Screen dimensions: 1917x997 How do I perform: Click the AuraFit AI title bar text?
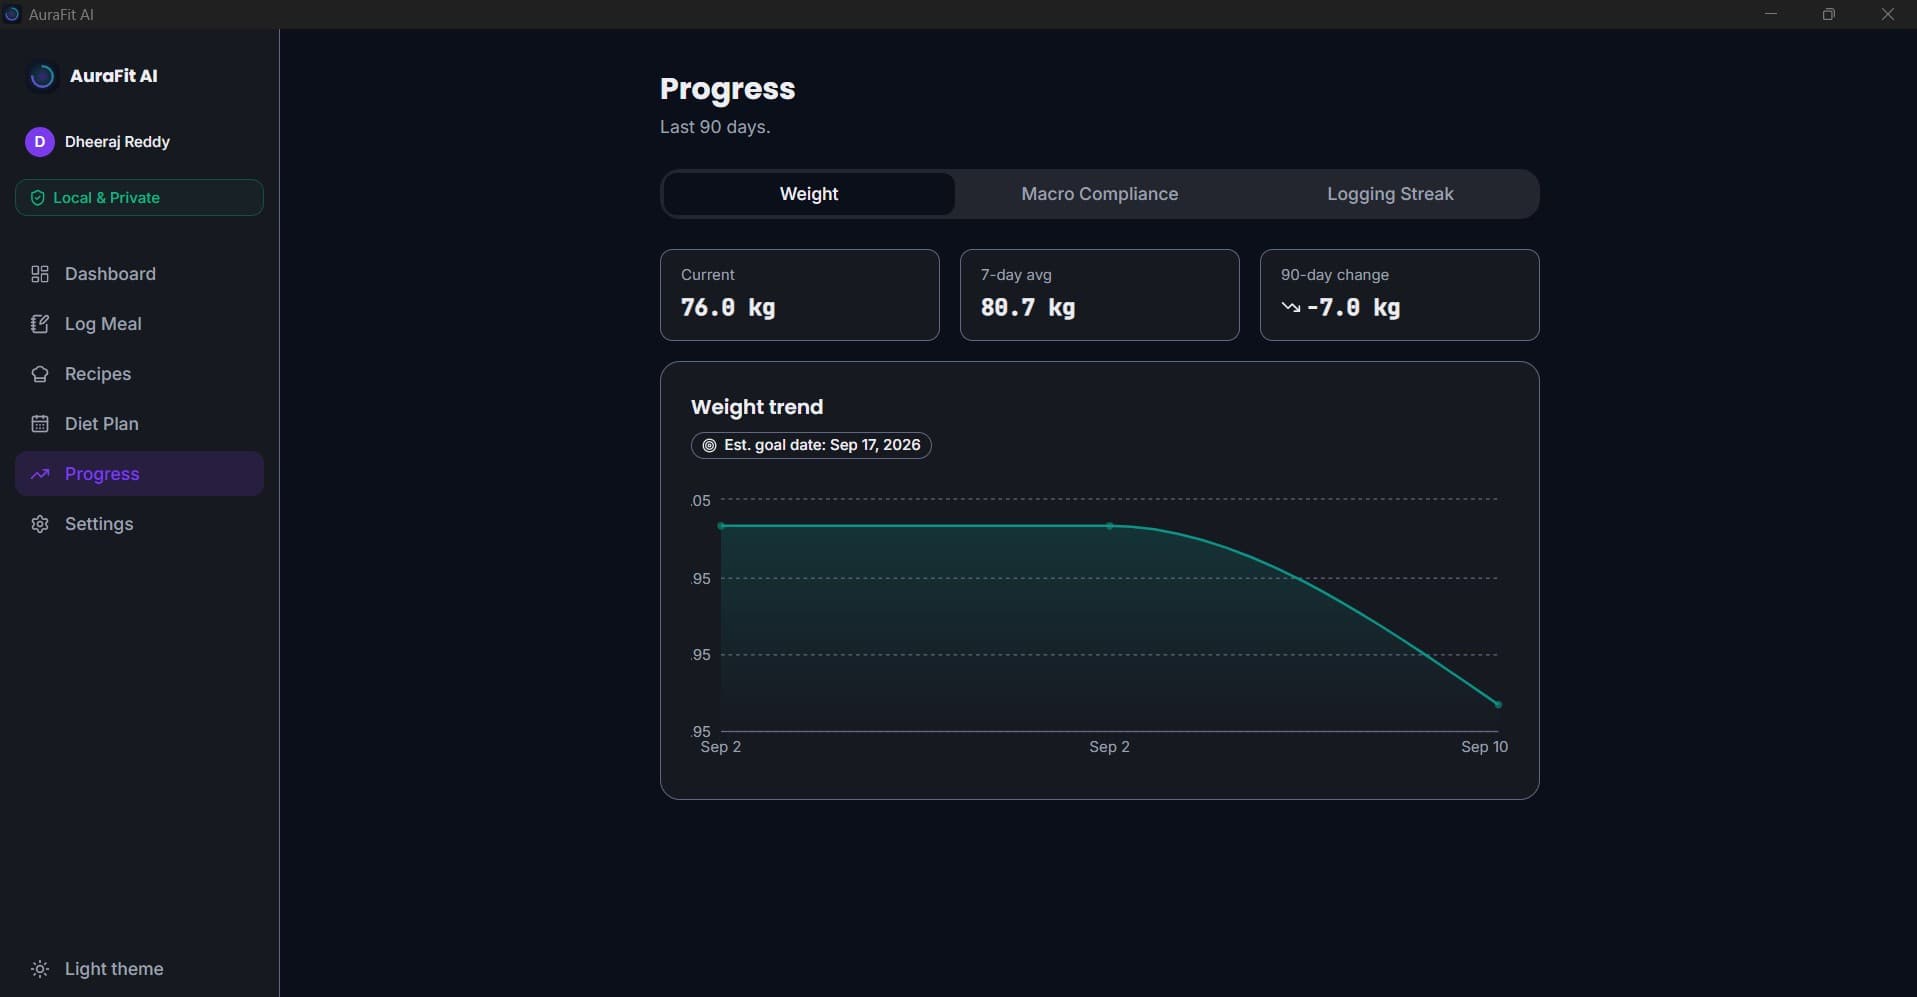click(61, 15)
